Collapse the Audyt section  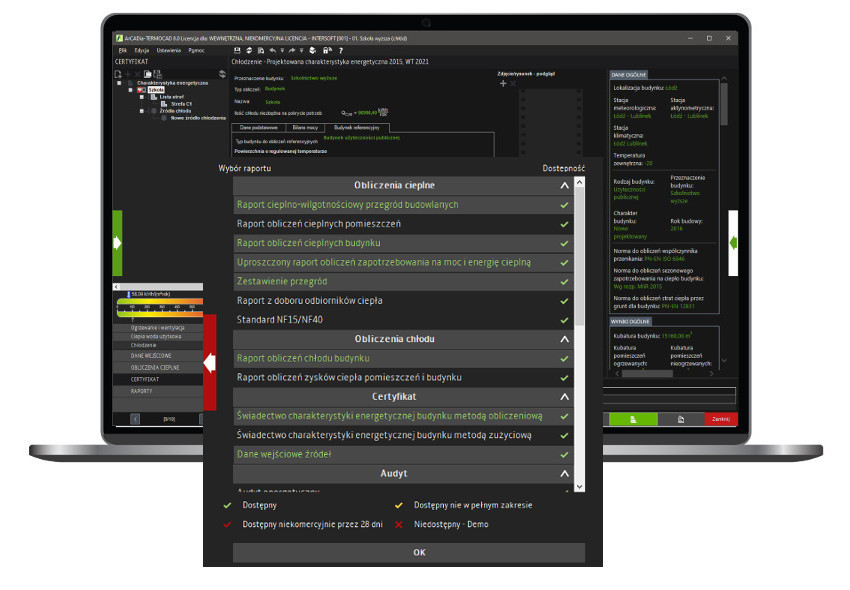(x=564, y=473)
